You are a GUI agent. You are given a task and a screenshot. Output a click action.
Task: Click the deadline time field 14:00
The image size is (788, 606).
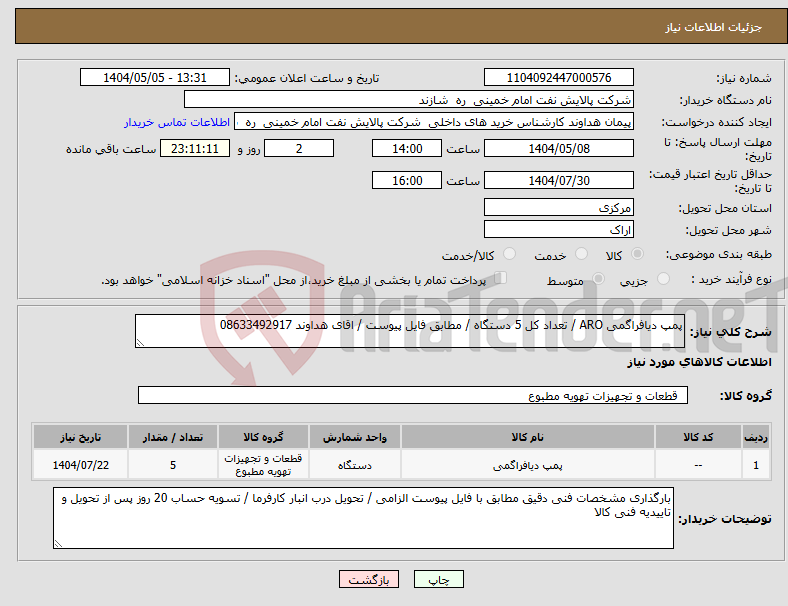click(407, 148)
